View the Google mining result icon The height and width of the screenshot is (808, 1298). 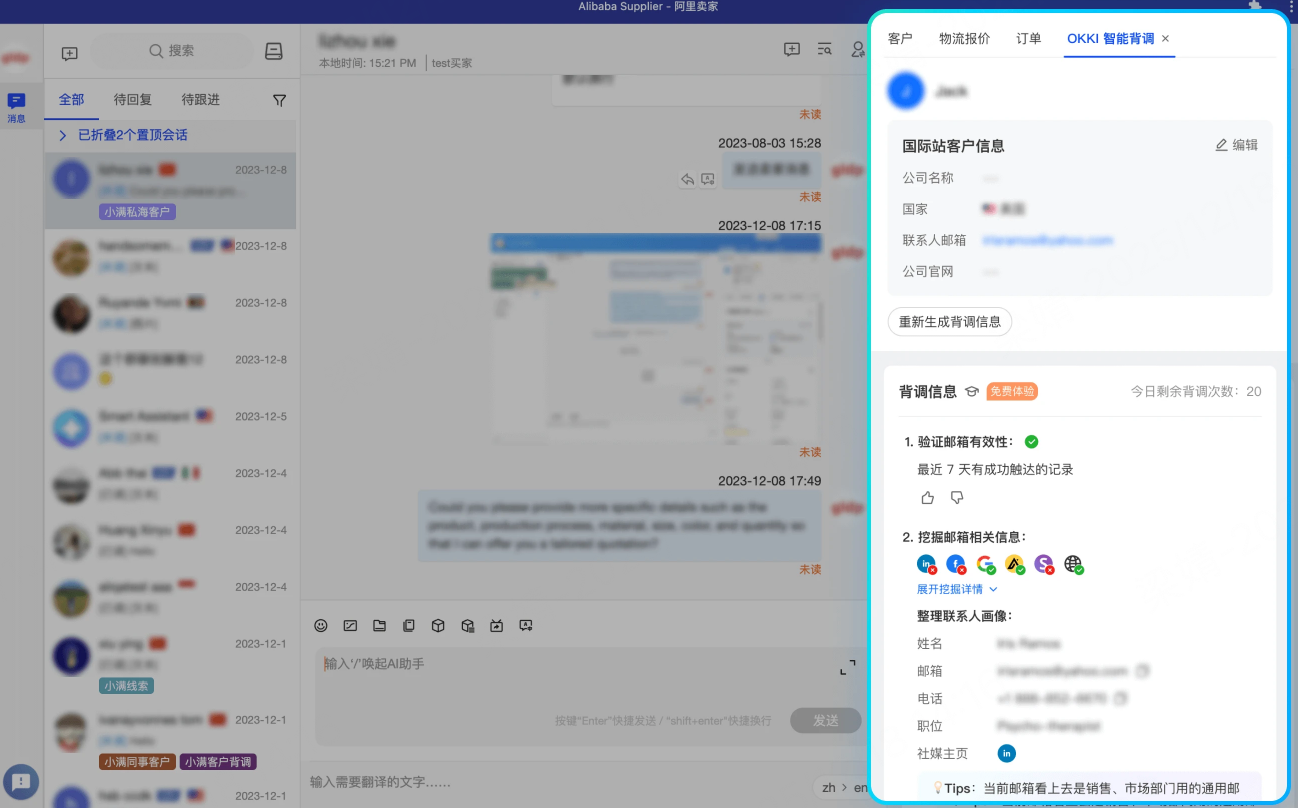(986, 565)
